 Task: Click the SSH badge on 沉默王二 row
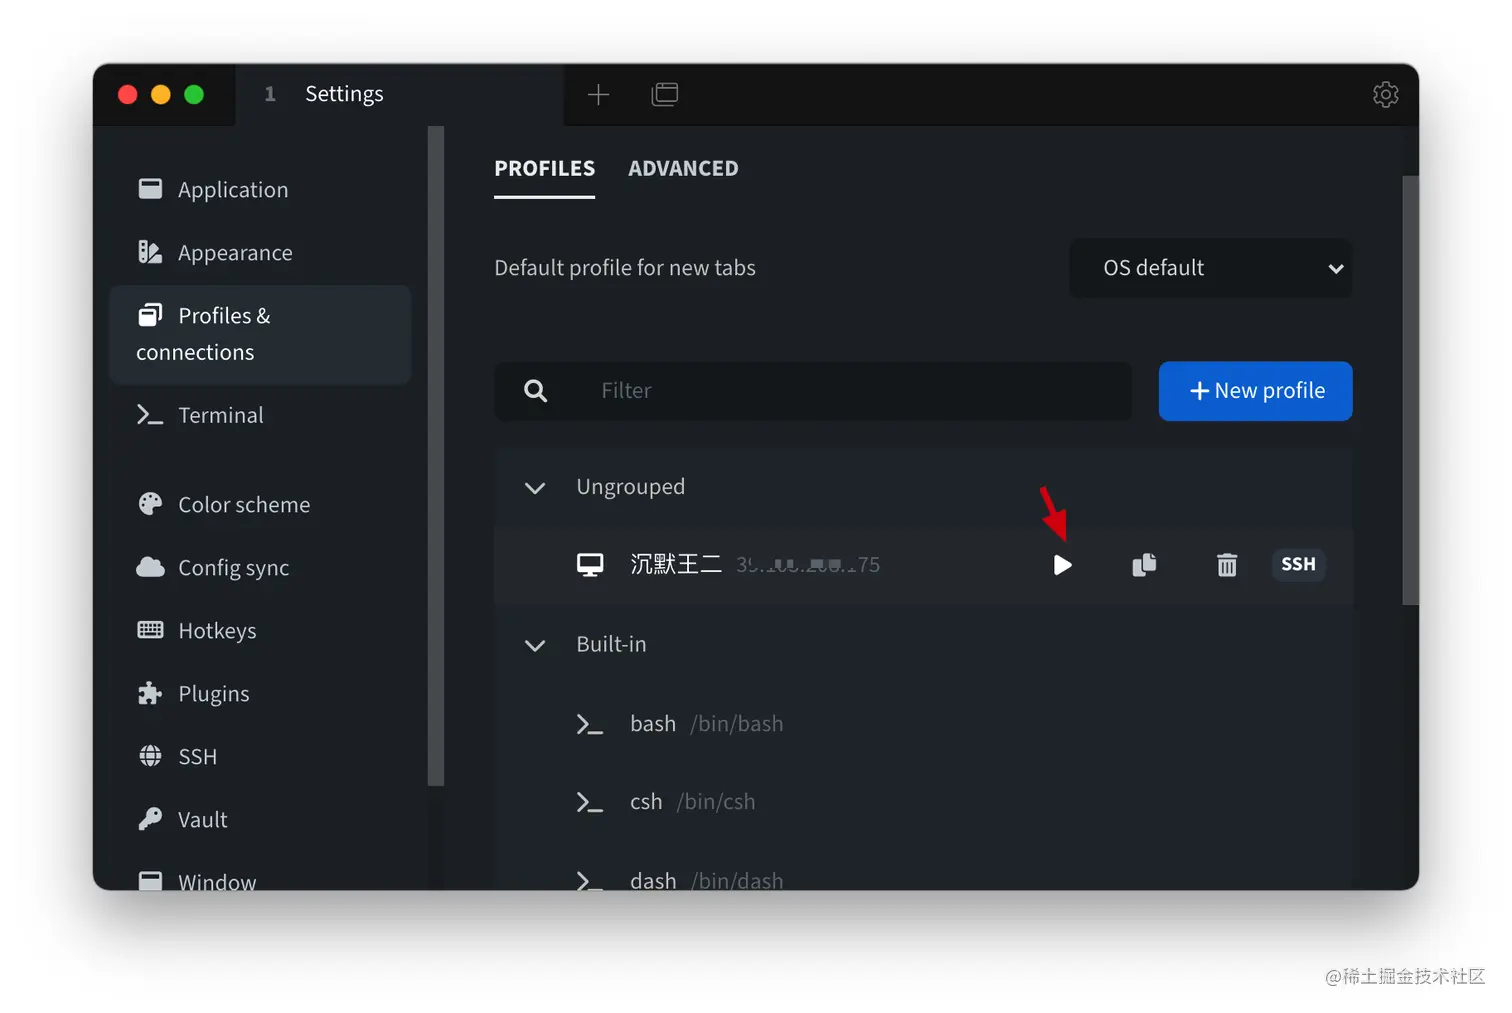click(1298, 564)
